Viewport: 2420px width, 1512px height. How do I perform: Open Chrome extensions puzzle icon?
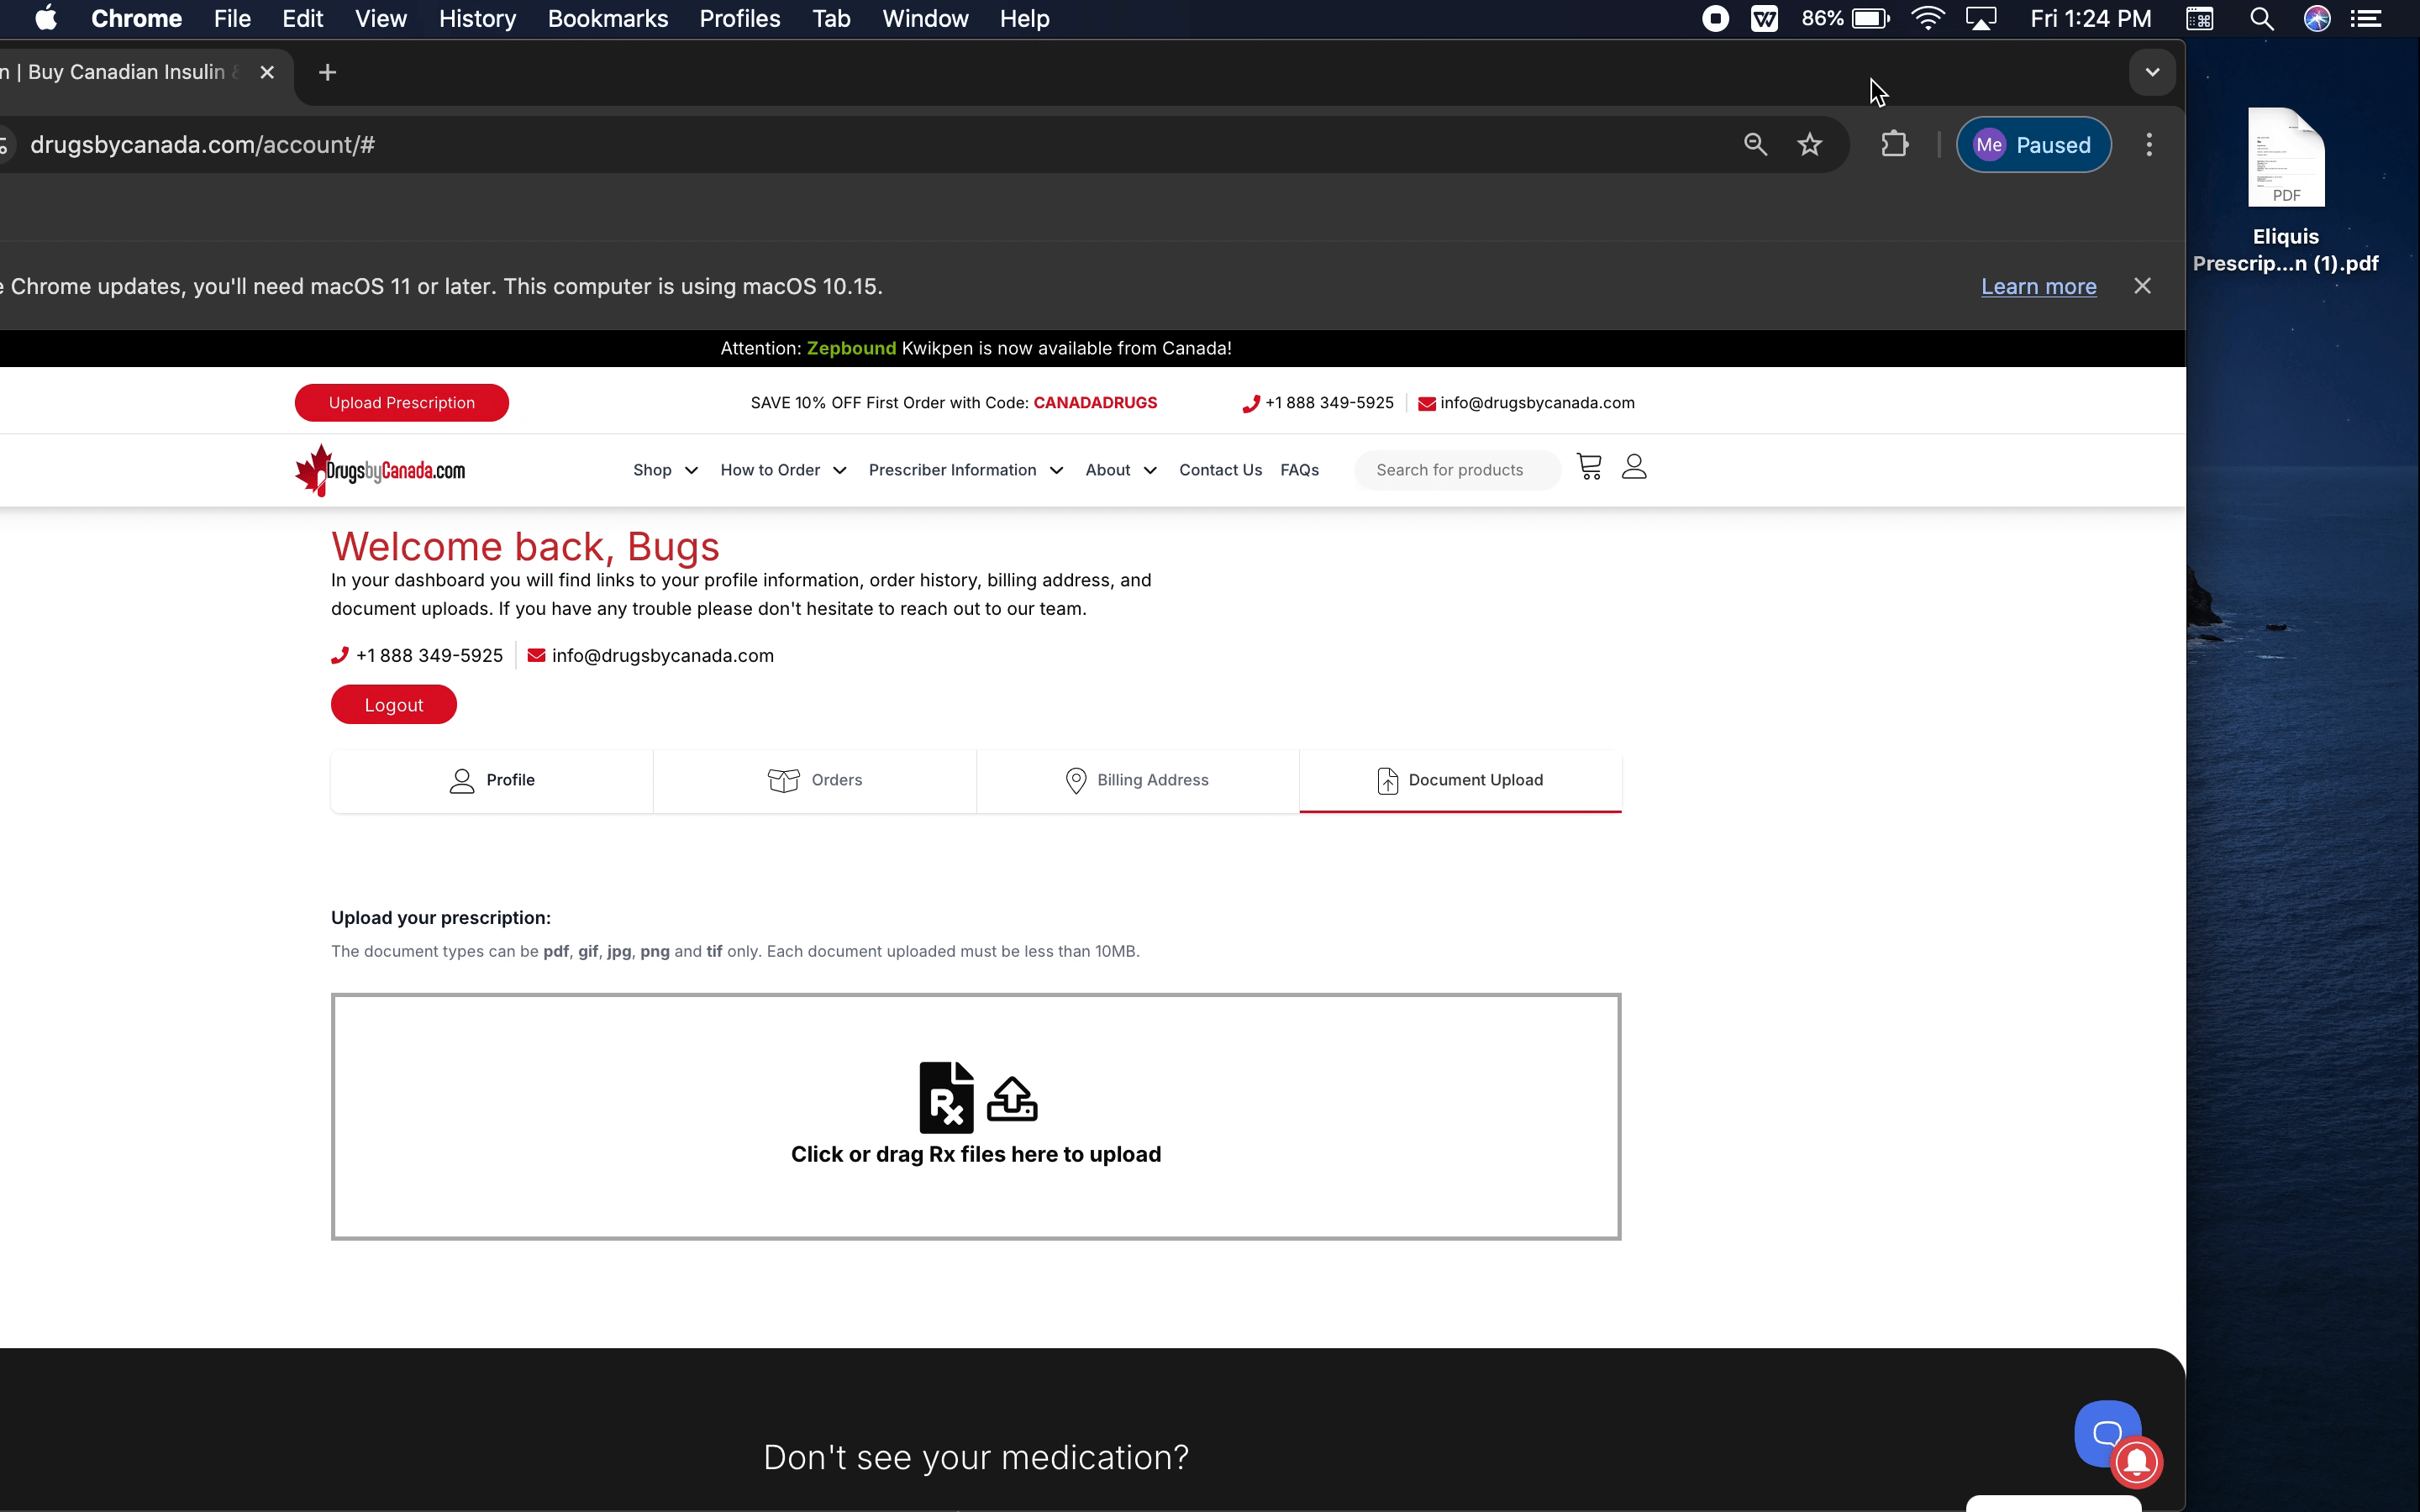[1894, 145]
